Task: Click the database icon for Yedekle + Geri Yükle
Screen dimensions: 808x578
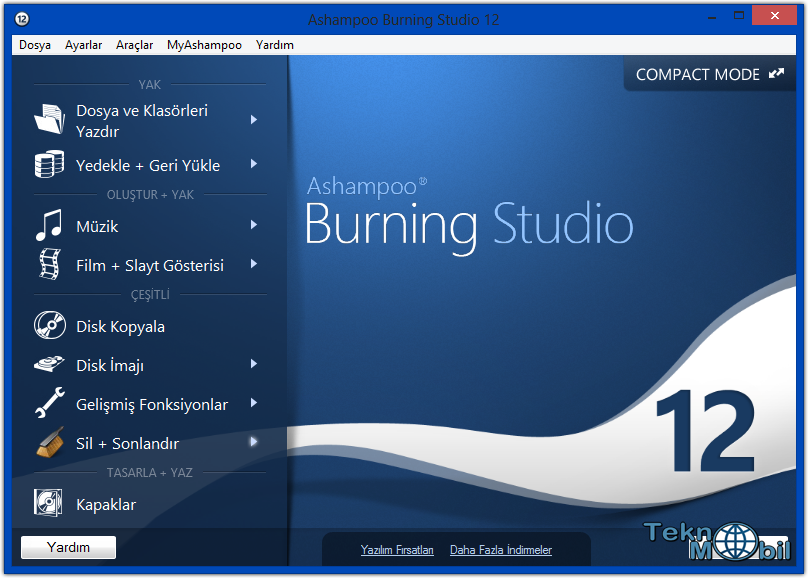Action: pyautogui.click(x=49, y=164)
